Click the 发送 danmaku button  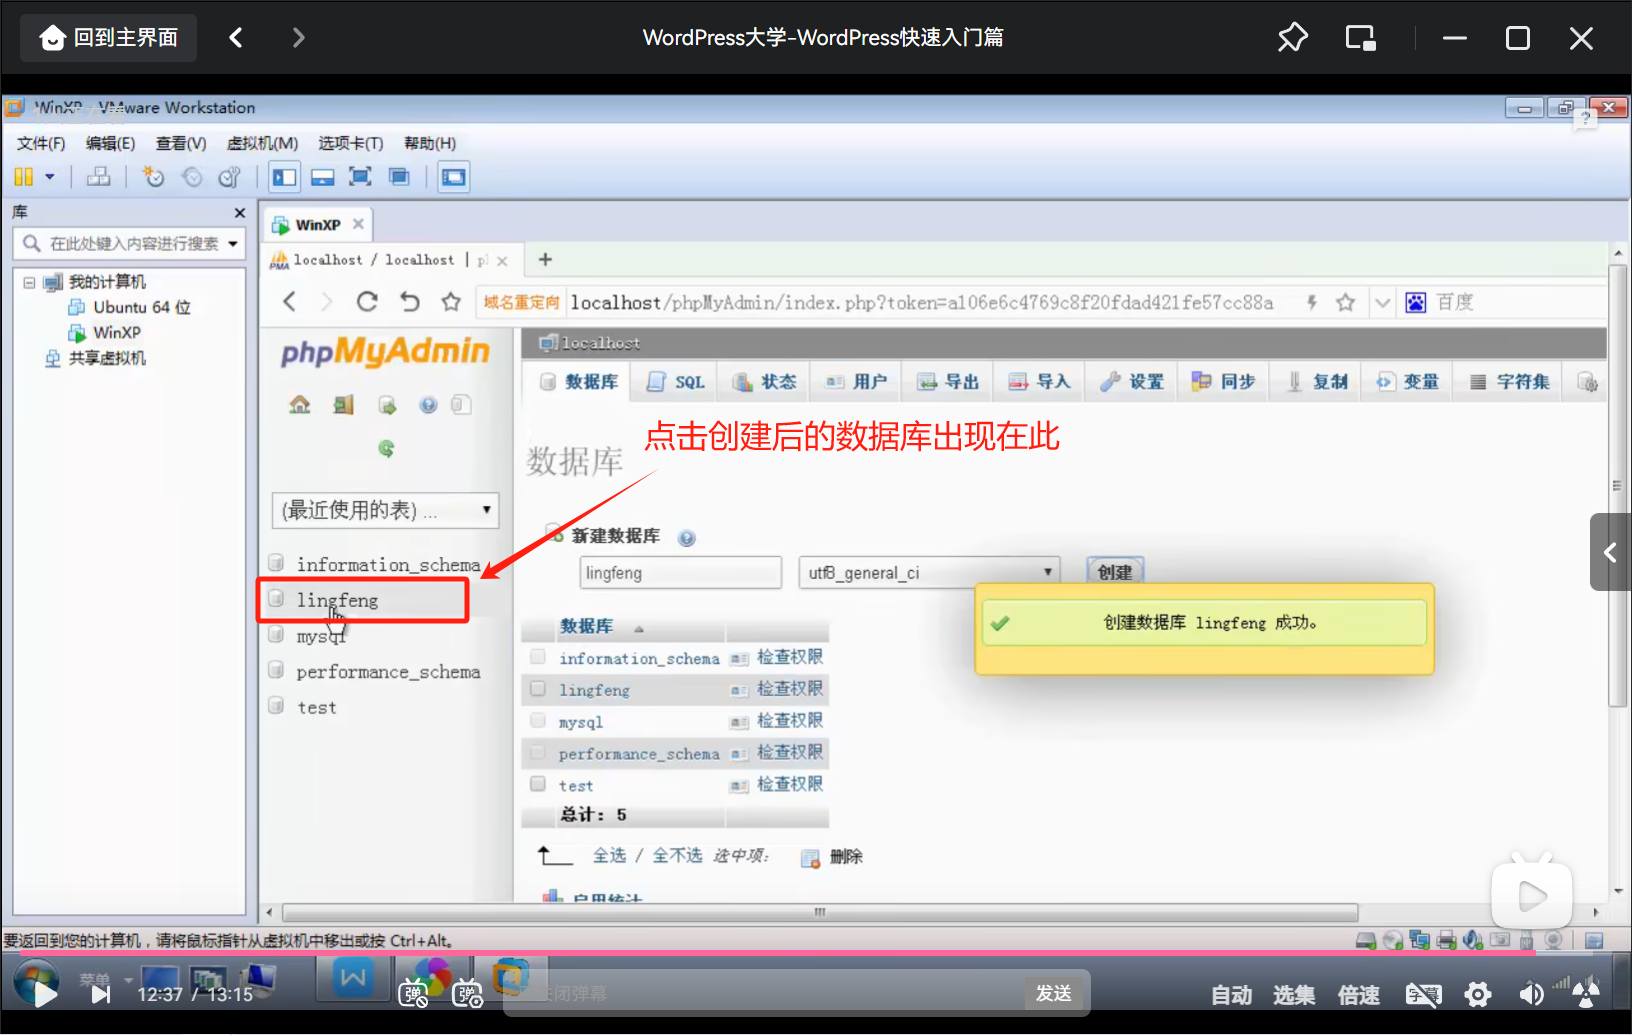1054,993
